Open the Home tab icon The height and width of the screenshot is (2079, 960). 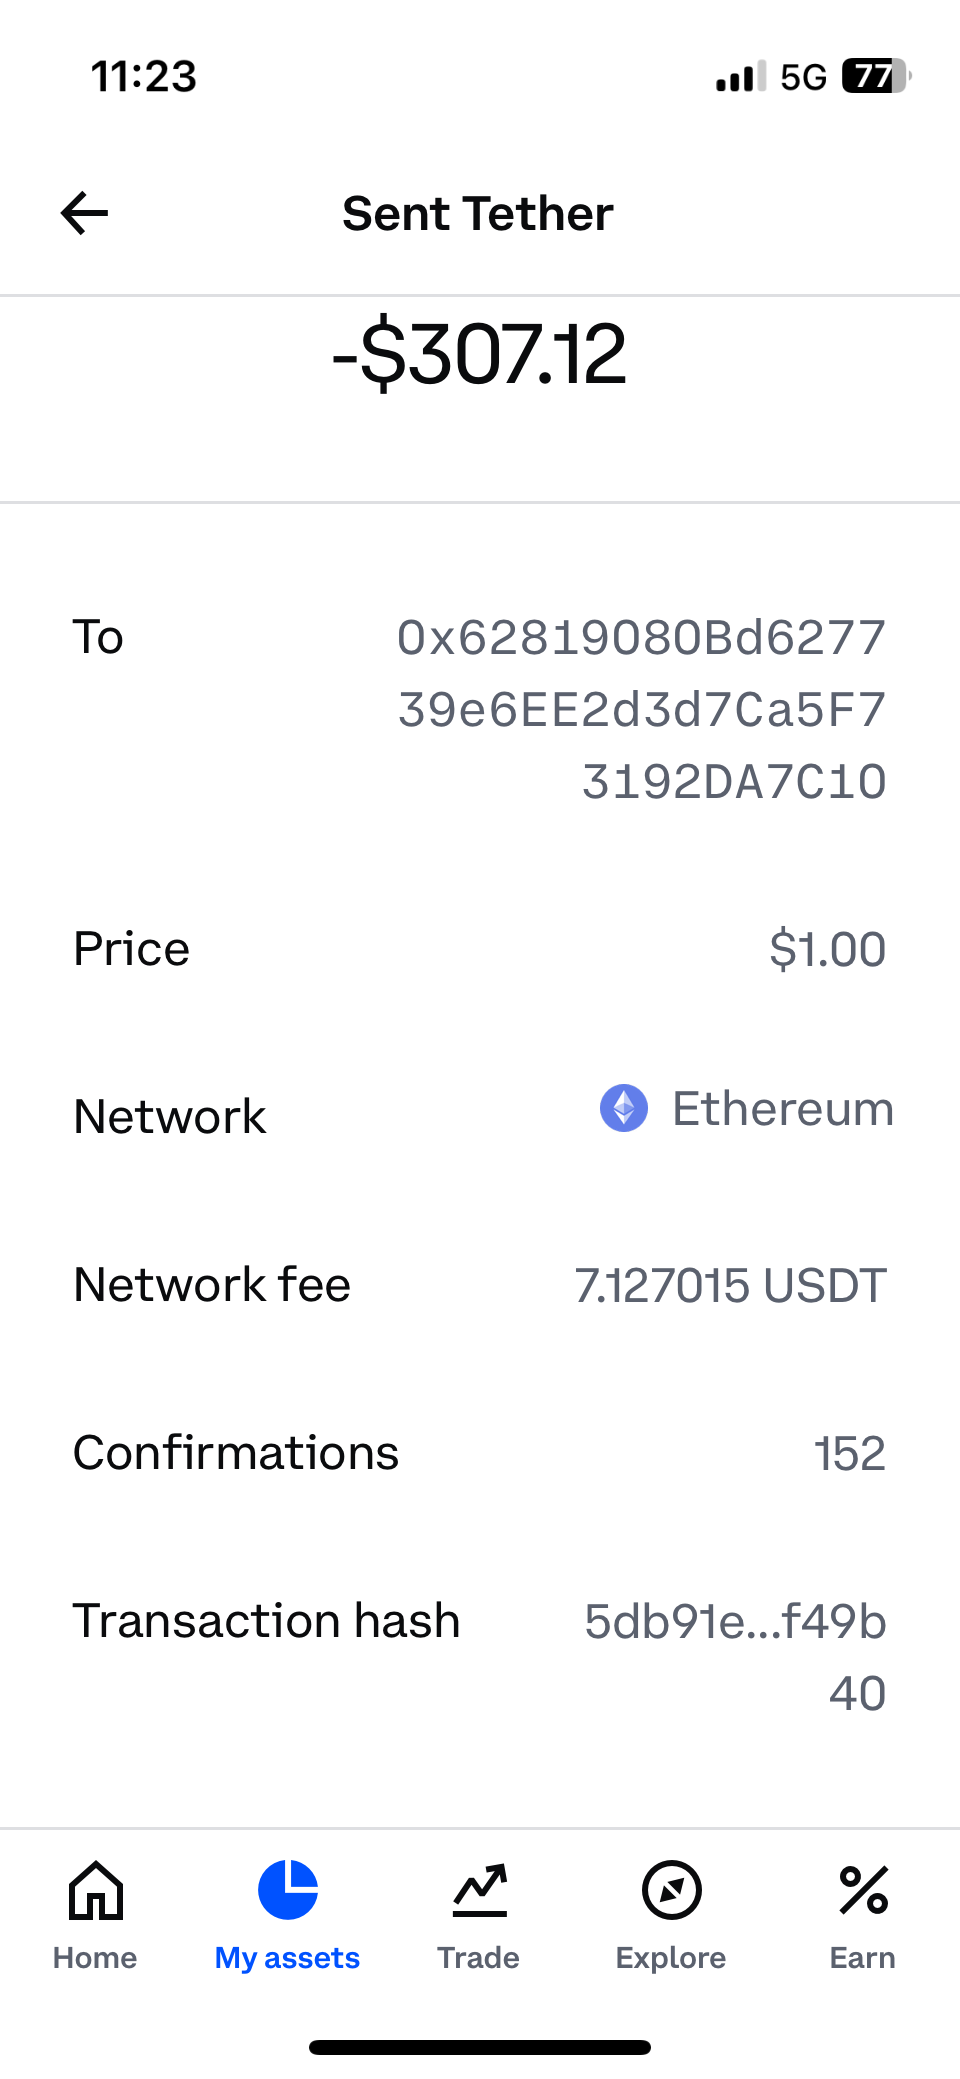point(96,1890)
